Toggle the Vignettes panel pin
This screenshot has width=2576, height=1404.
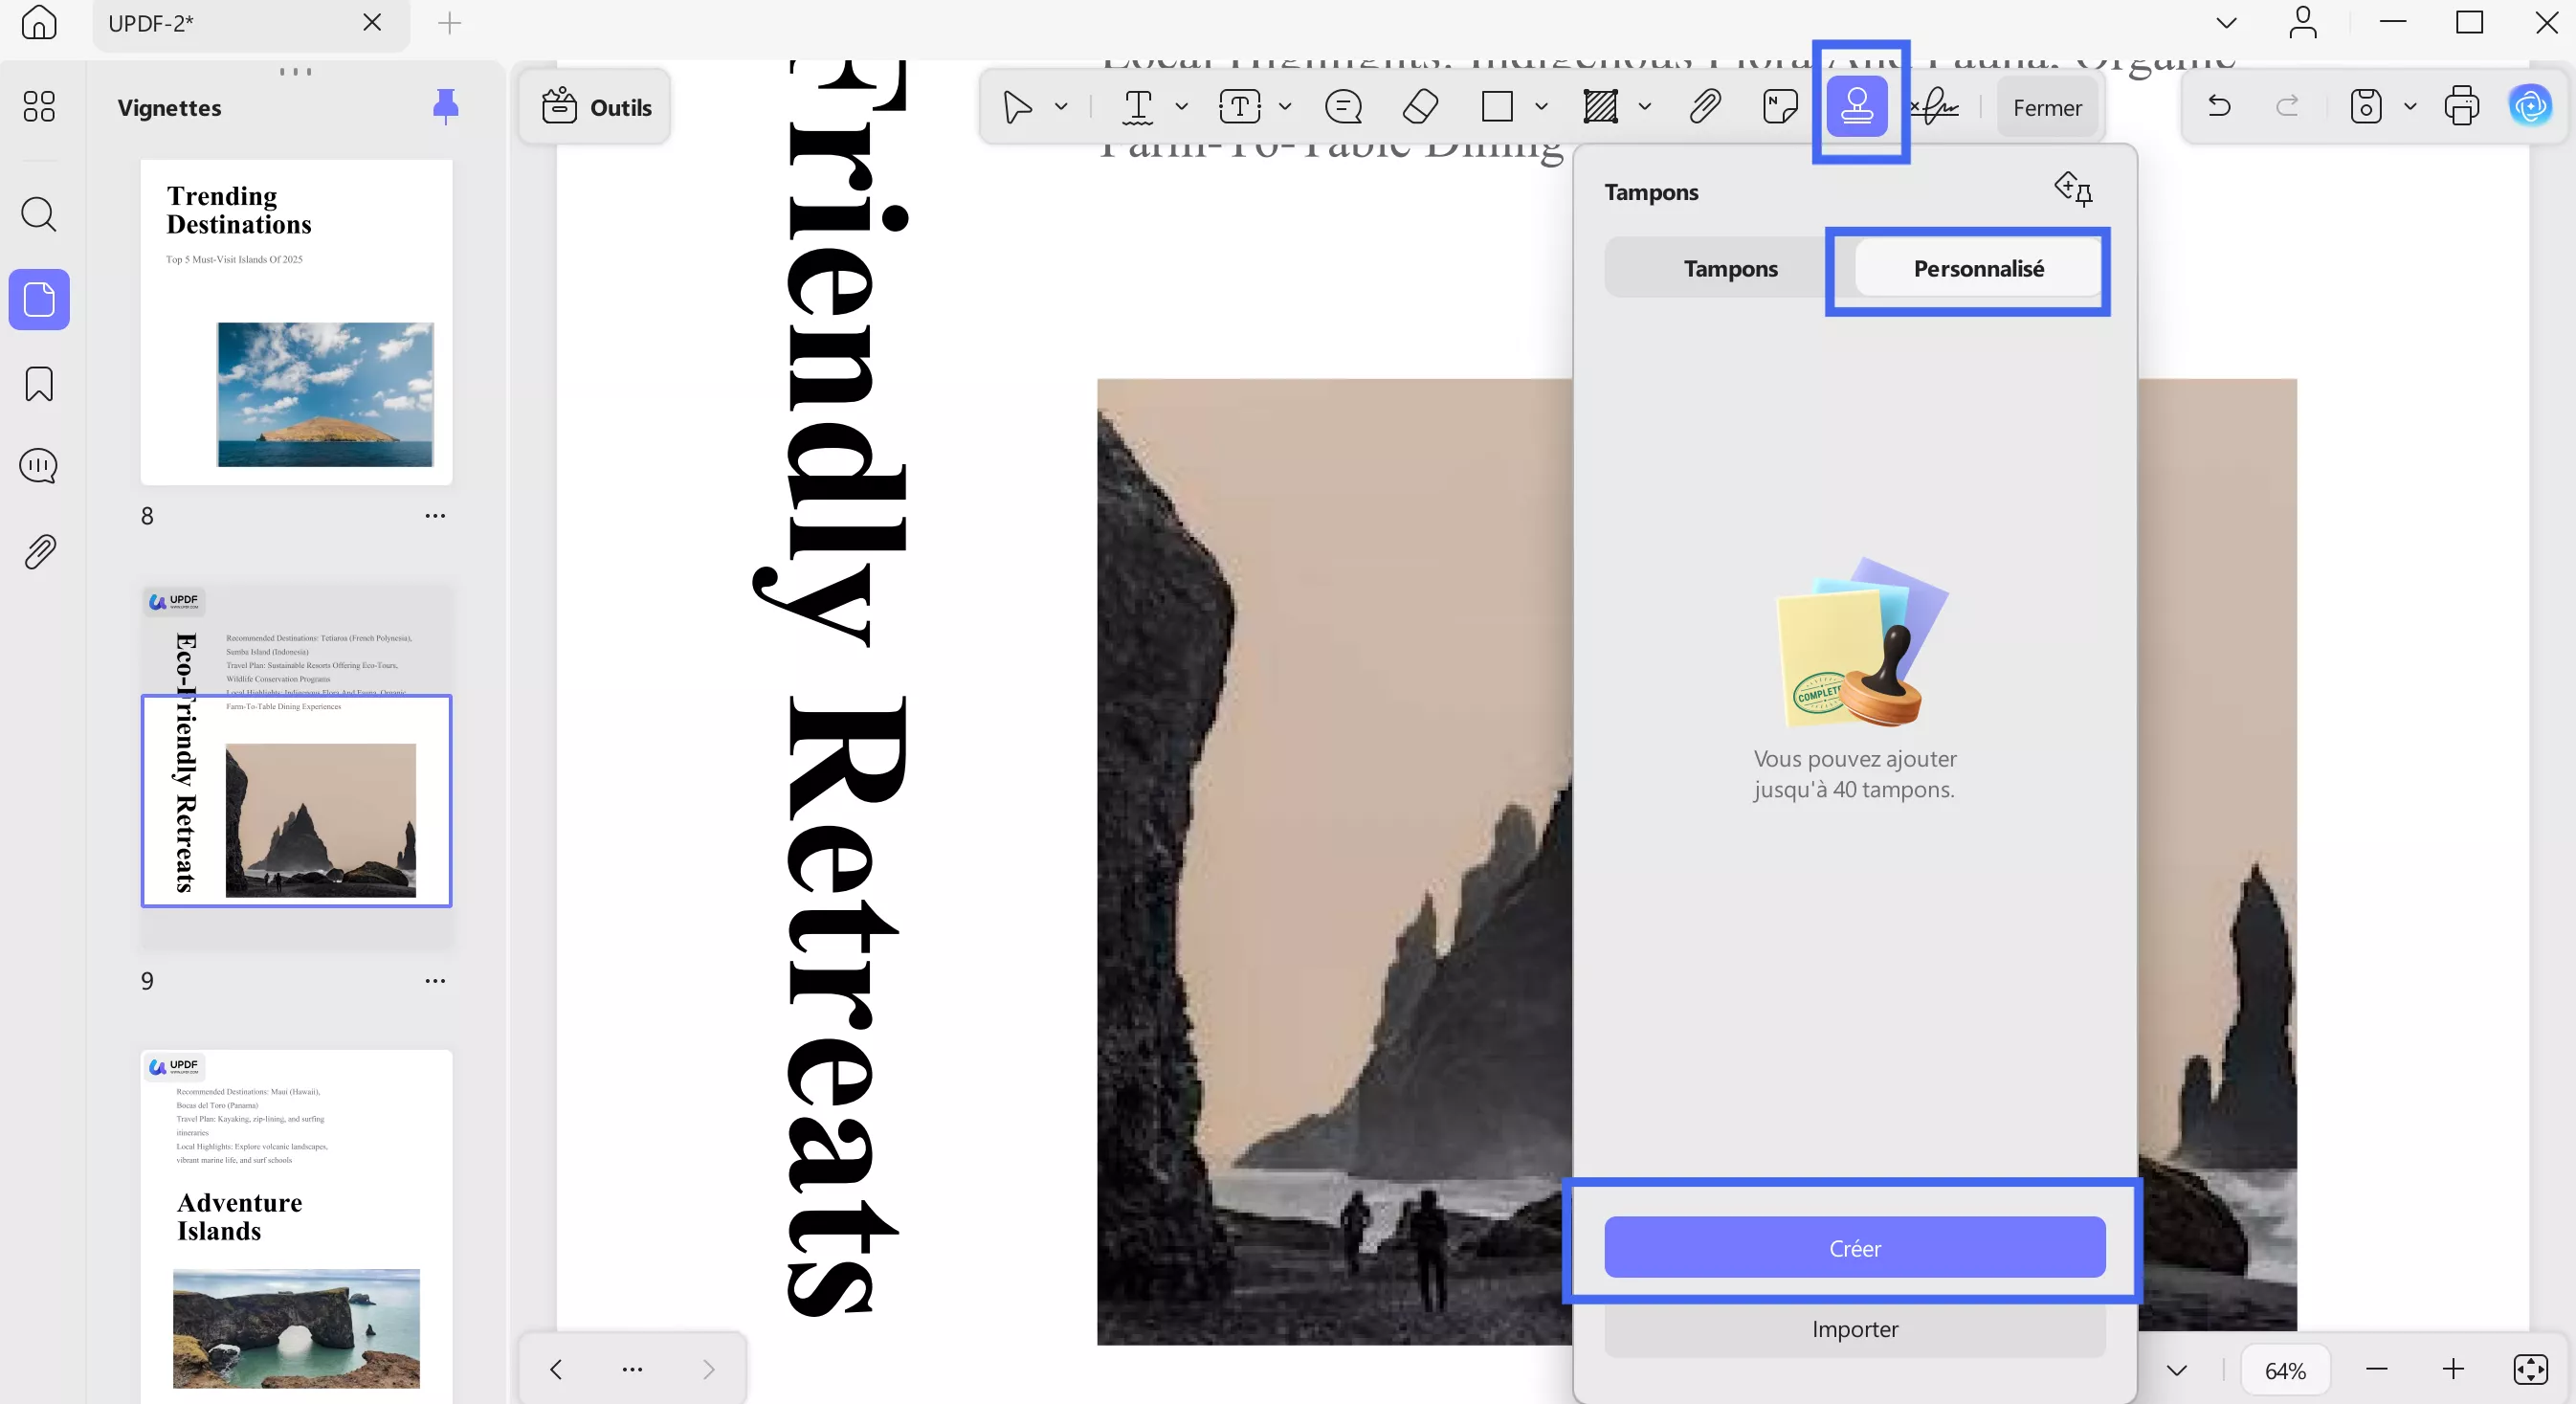[x=445, y=106]
